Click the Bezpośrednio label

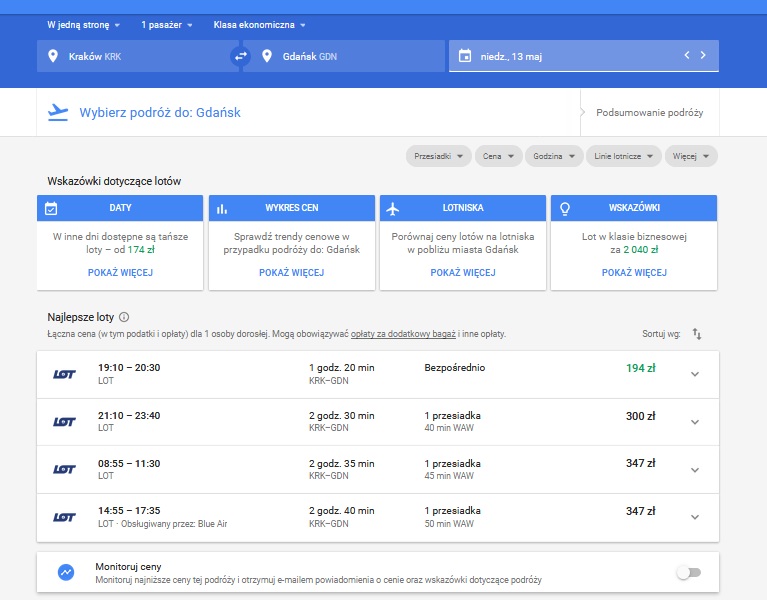click(454, 368)
